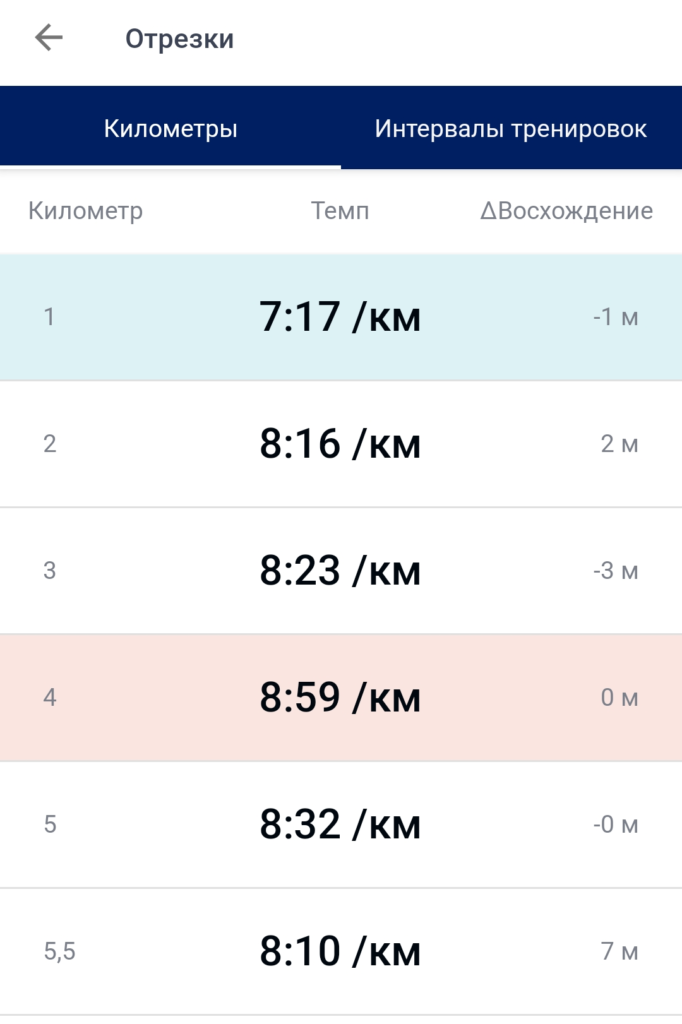Click the 2 м elevation value
Viewport: 682px width, 1024px height.
coord(619,444)
